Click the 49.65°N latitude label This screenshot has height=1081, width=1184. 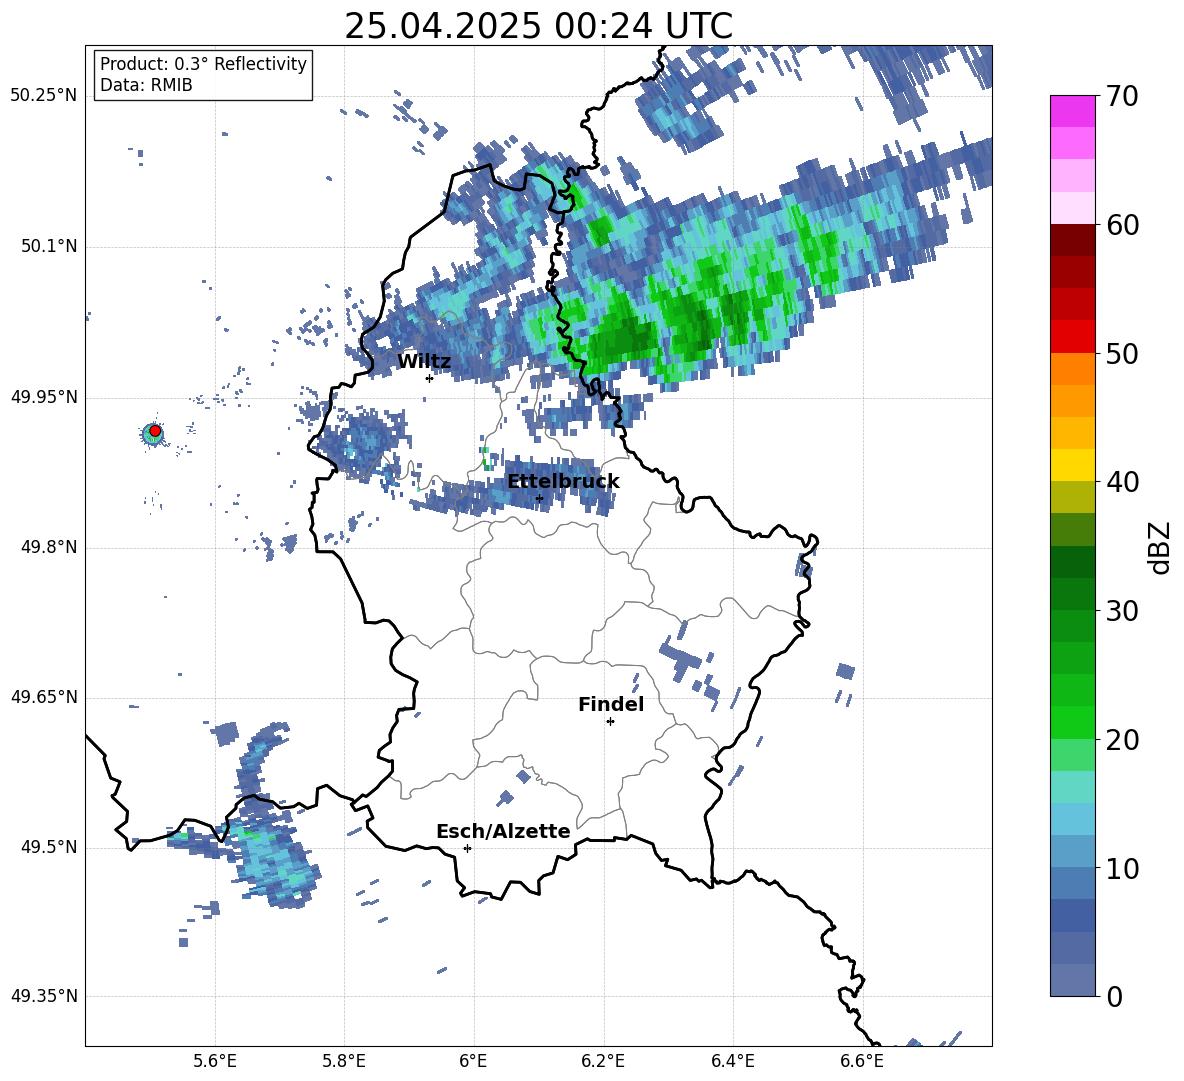click(44, 697)
